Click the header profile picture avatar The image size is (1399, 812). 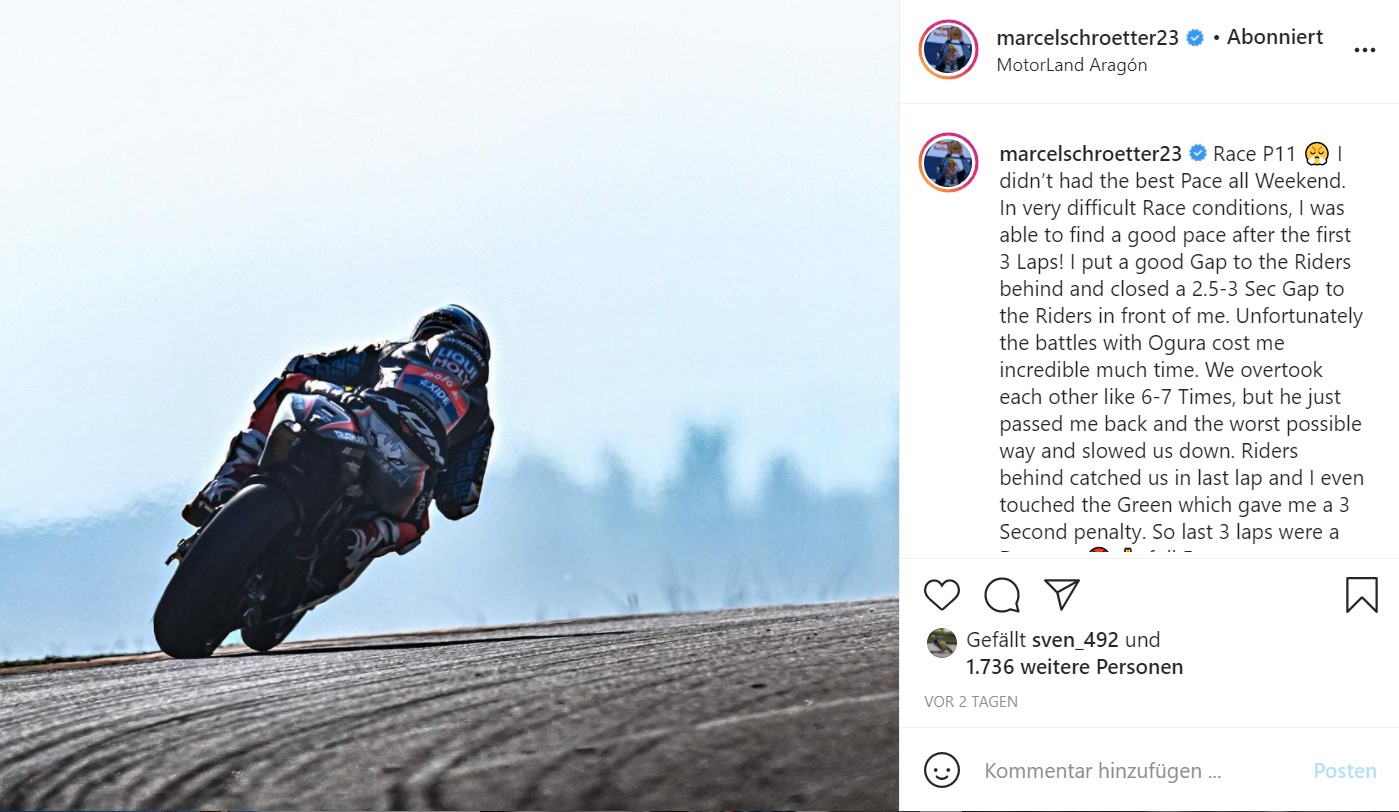[x=948, y=50]
